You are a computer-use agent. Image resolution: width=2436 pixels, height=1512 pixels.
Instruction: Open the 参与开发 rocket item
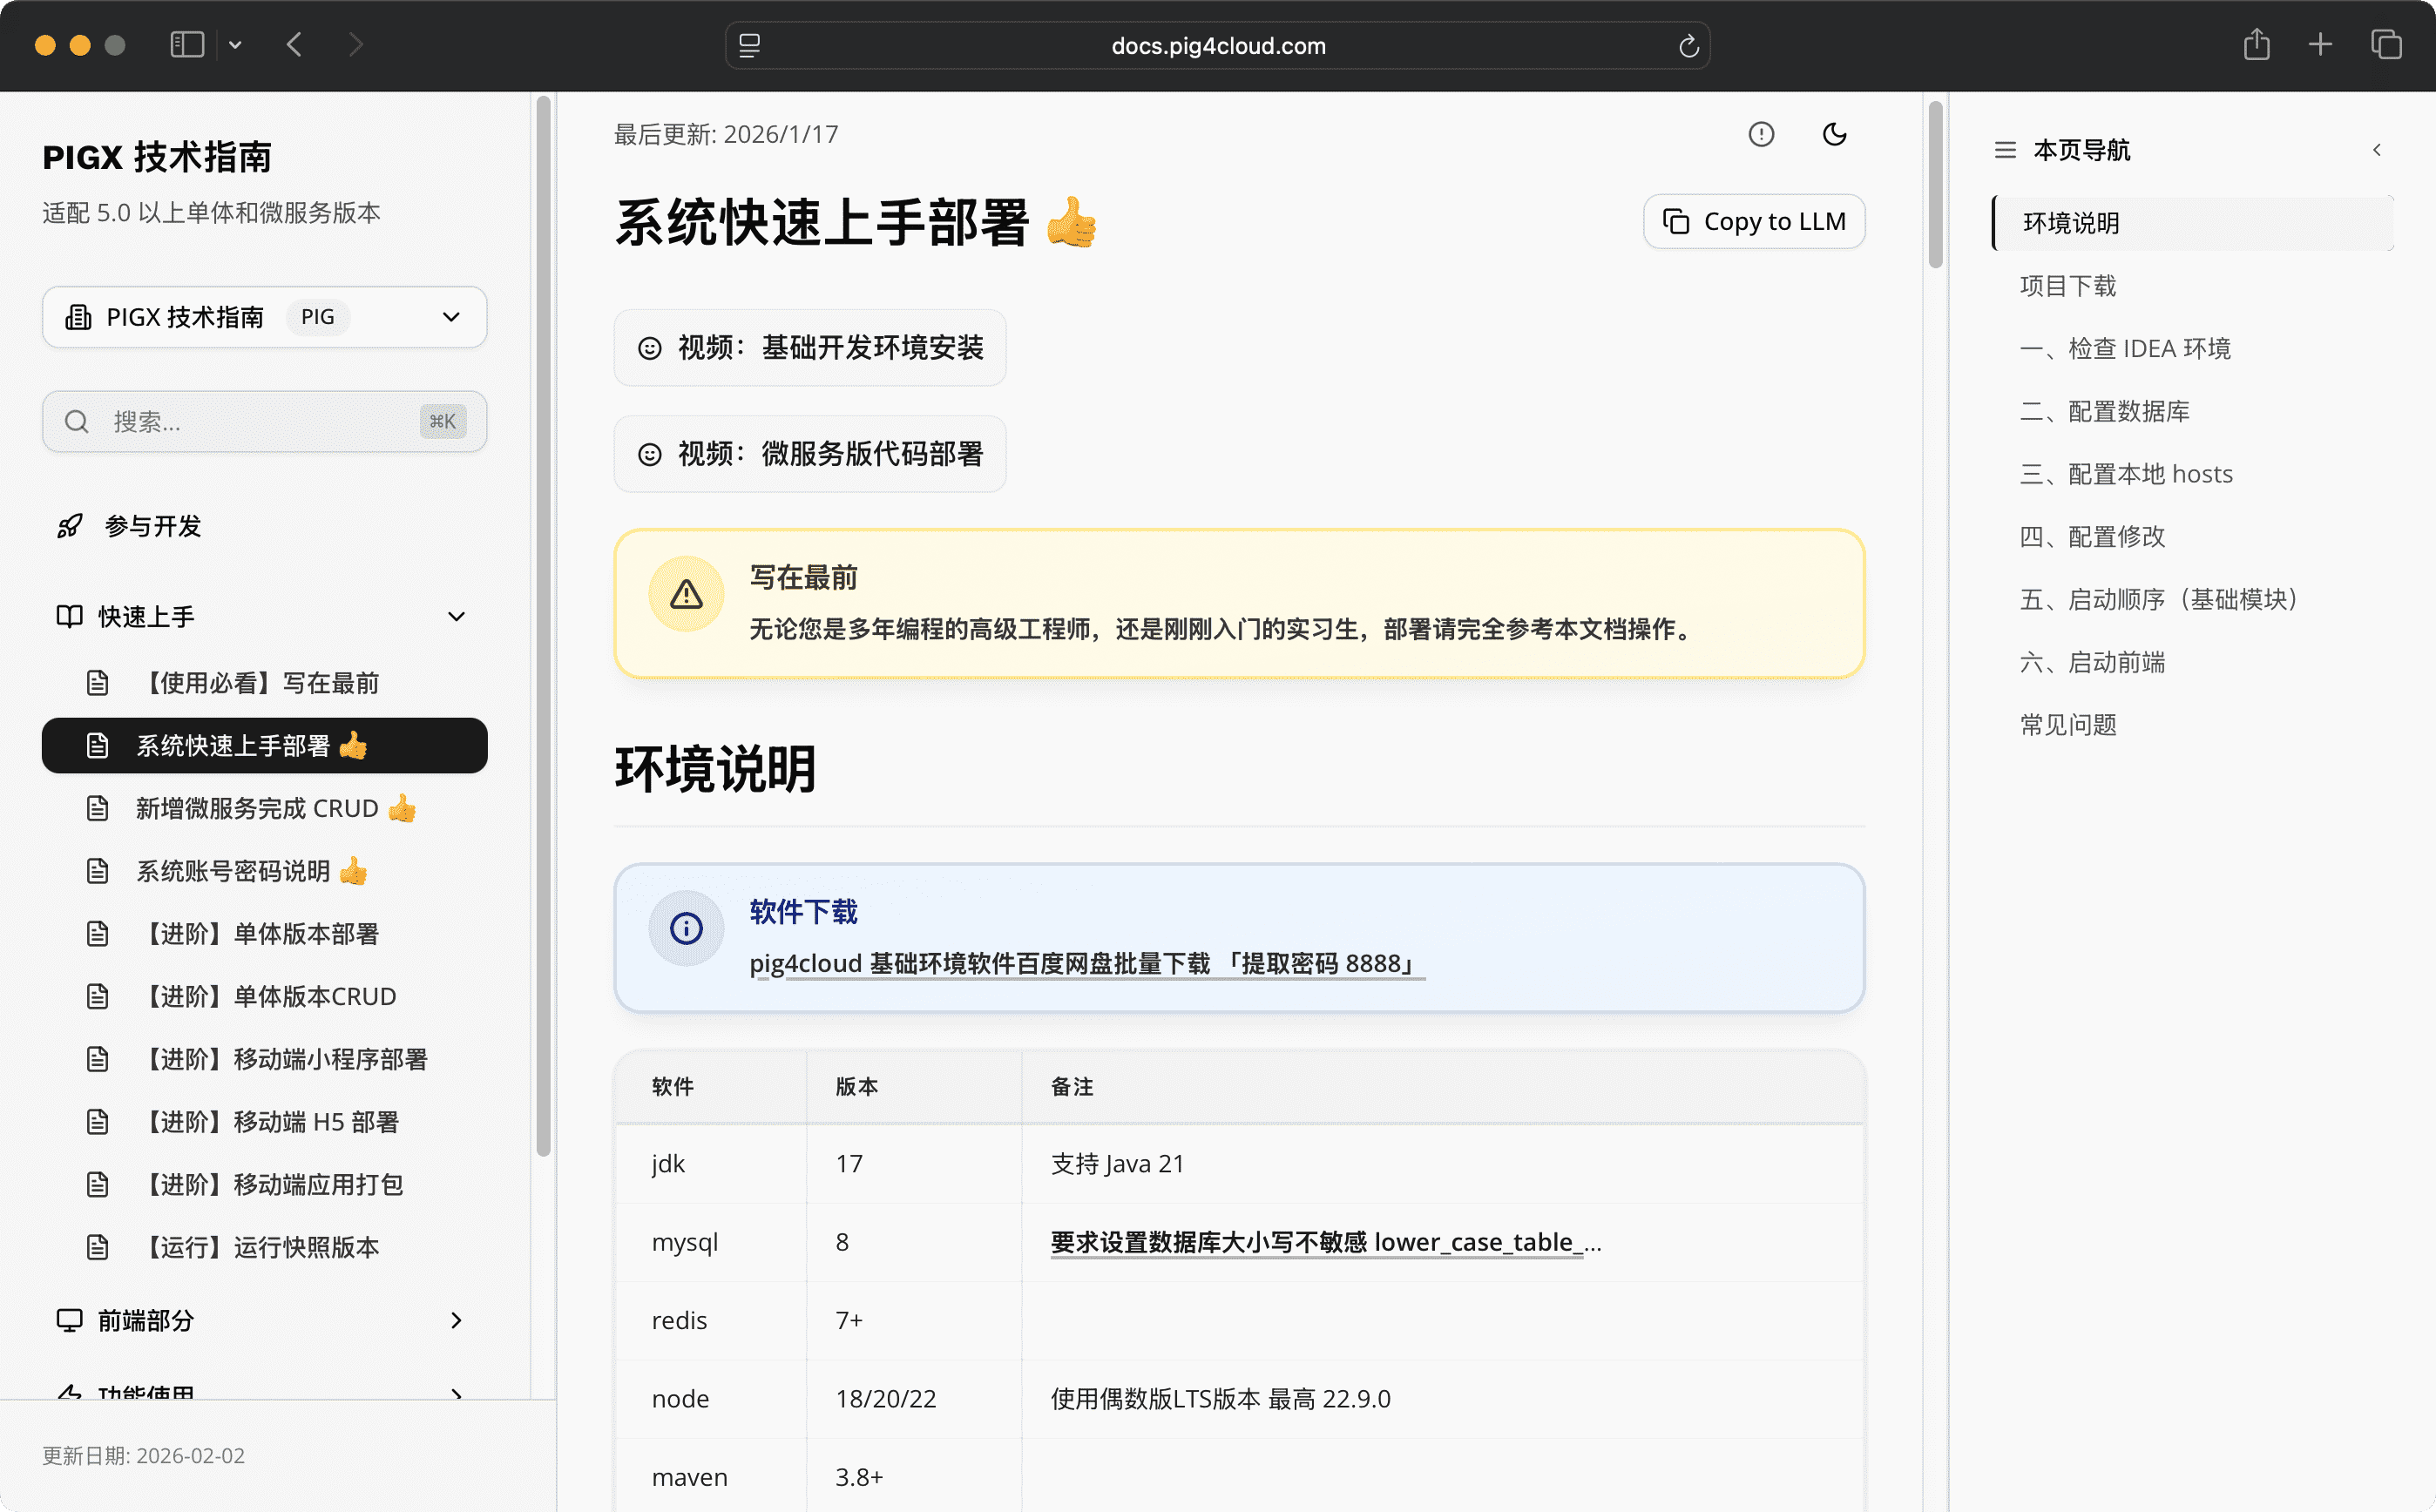click(x=152, y=526)
